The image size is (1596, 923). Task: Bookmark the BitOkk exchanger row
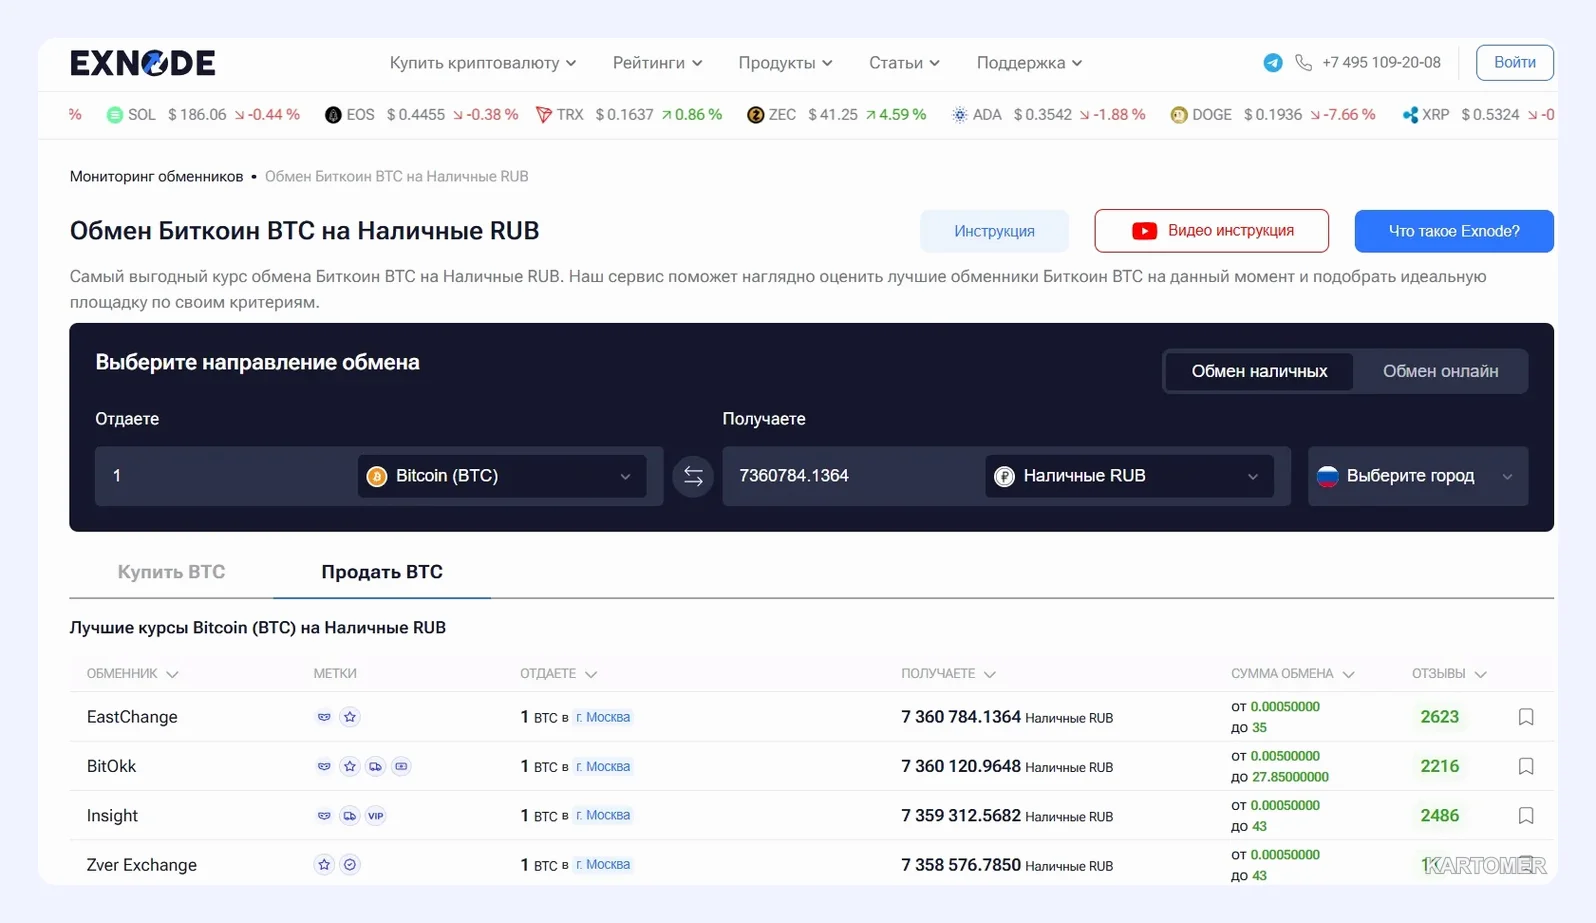1525,766
